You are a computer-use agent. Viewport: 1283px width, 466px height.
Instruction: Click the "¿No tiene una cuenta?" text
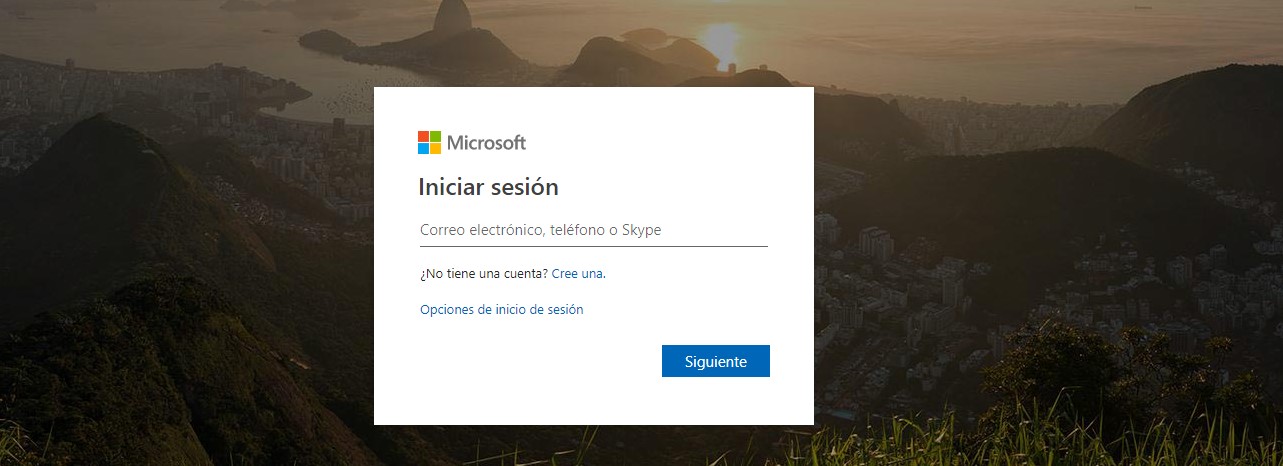point(484,273)
